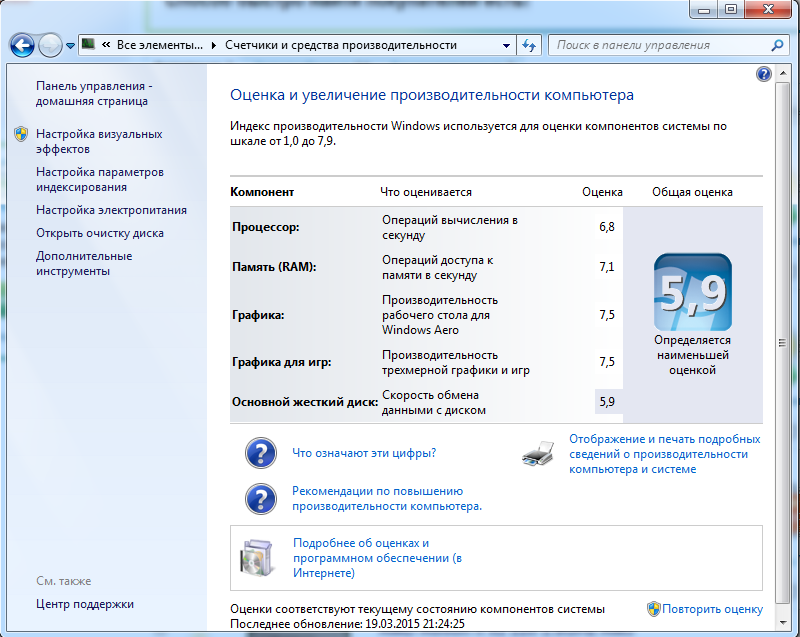
Task: Click the Back navigation arrow button
Action: click(22, 45)
